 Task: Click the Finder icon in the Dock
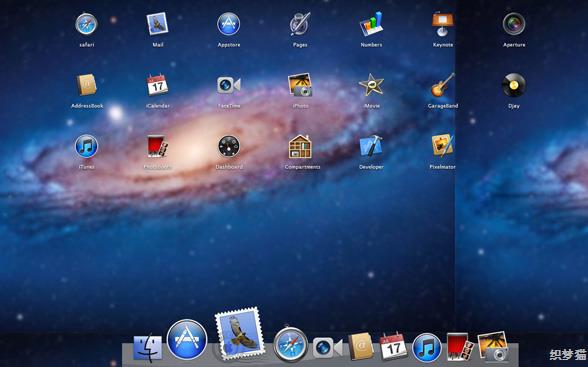tap(148, 348)
